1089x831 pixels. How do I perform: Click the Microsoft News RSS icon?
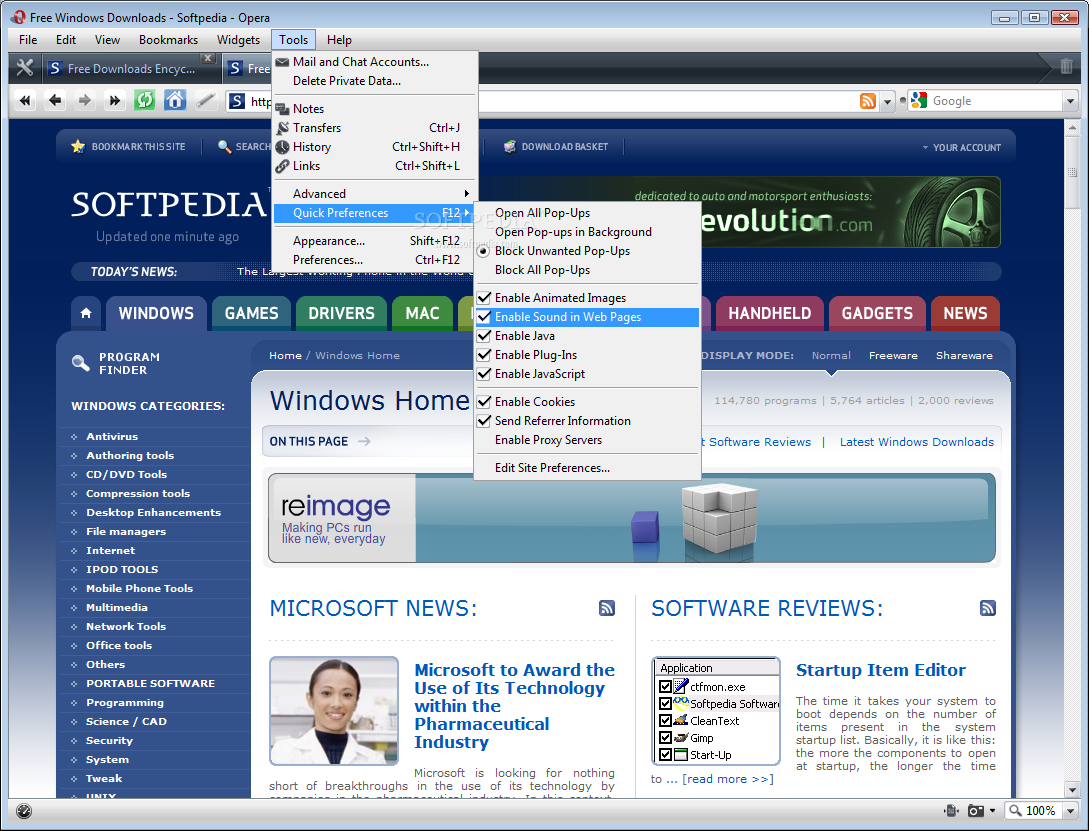[x=607, y=608]
